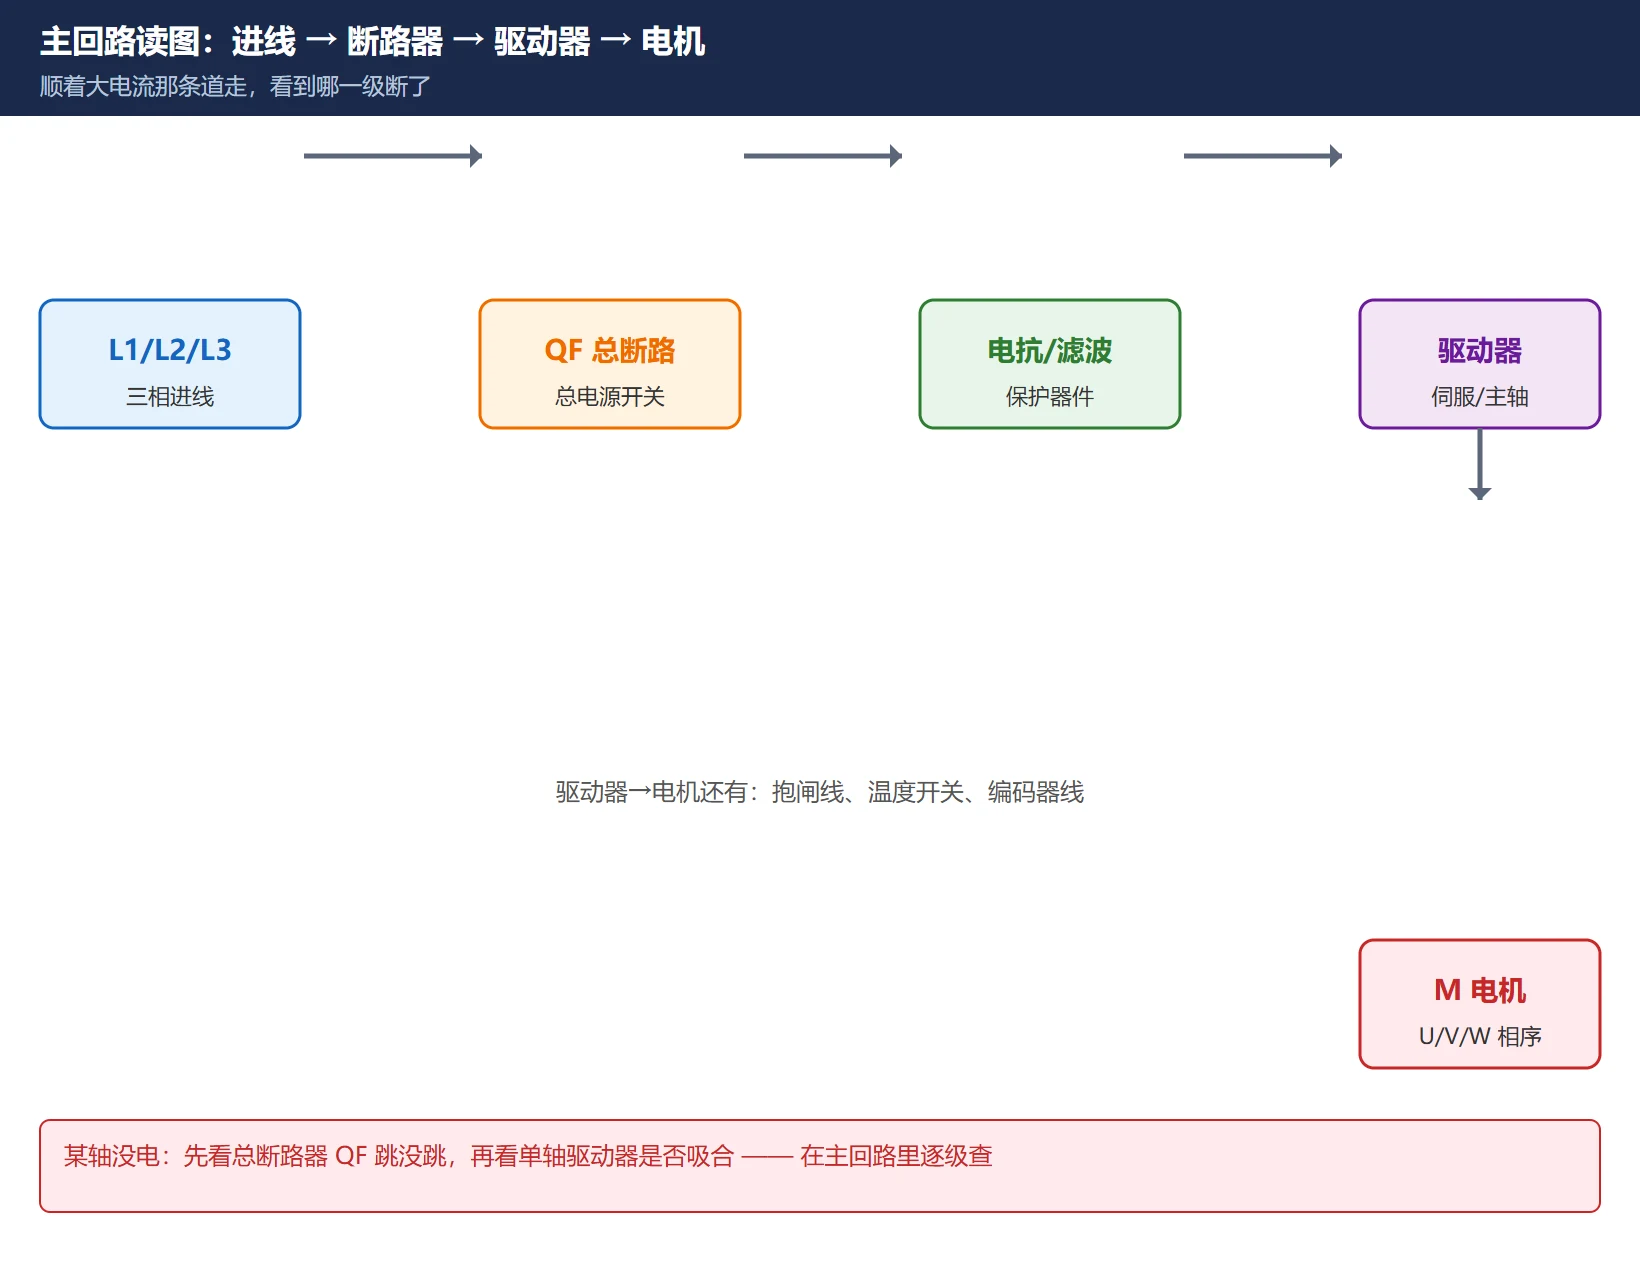Click the note about 抱闸线、温度开关、编码器线

coord(820,792)
